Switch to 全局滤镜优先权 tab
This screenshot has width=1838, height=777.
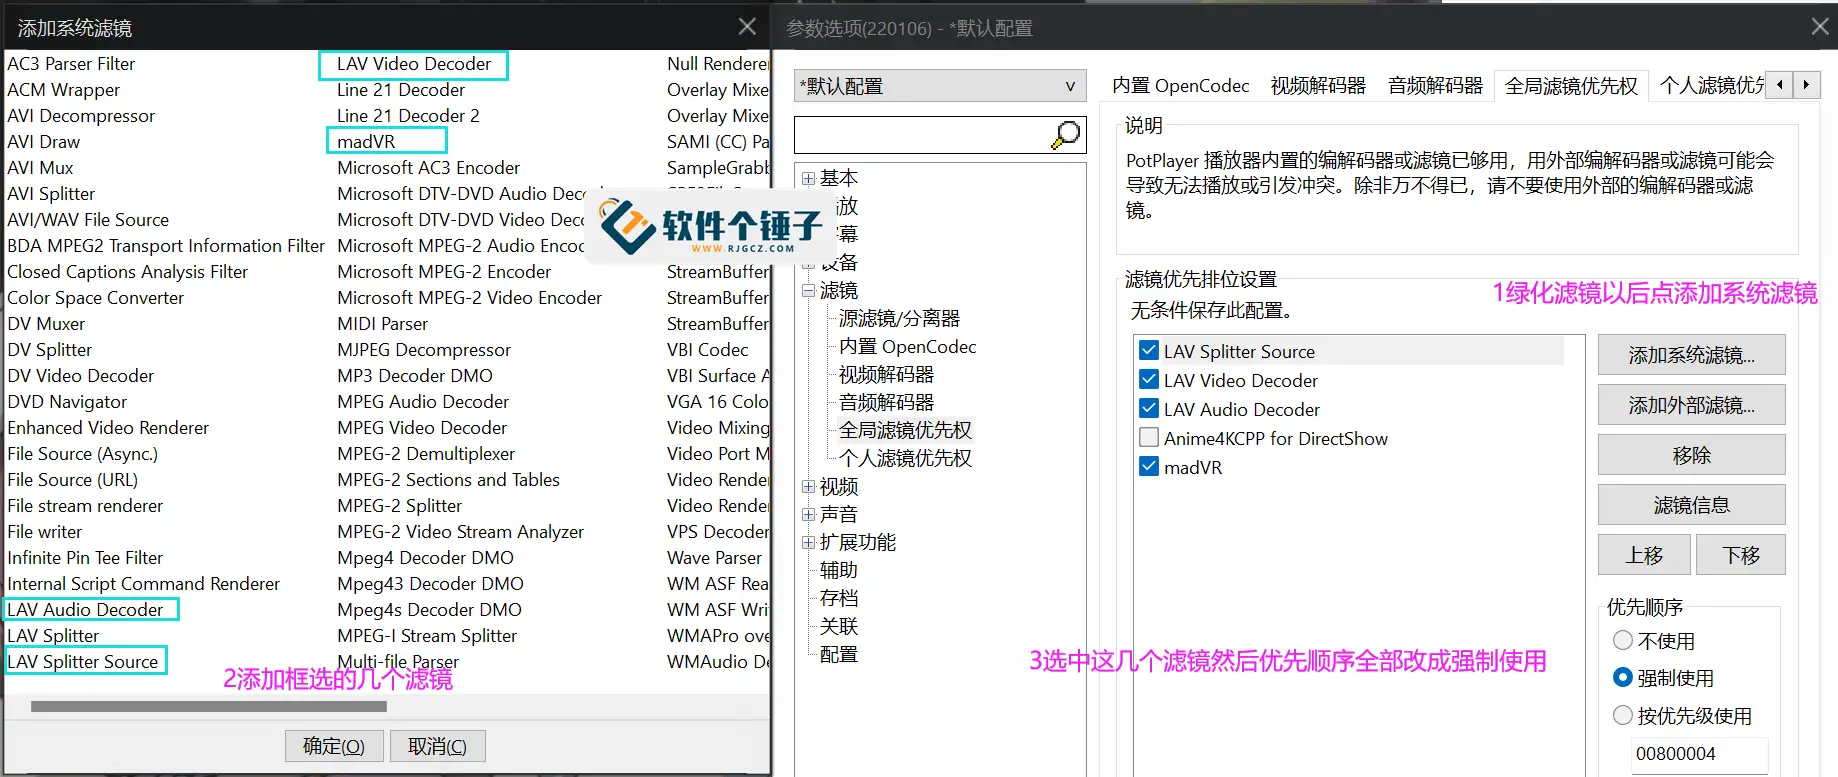(x=1571, y=86)
